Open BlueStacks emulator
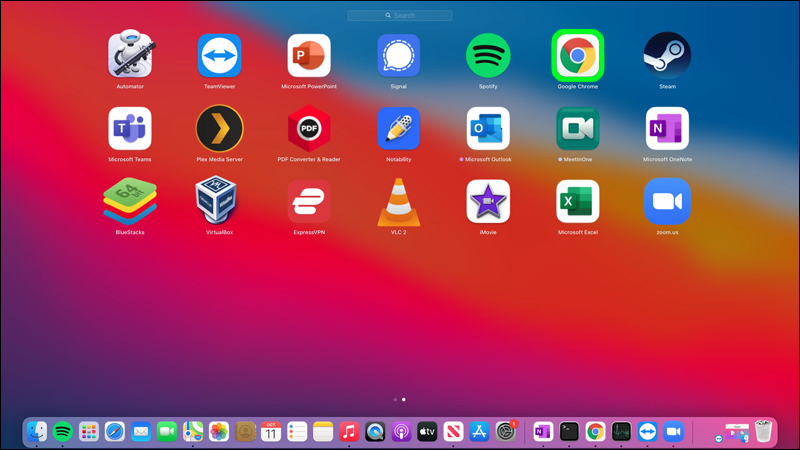The width and height of the screenshot is (800, 450). pos(130,201)
